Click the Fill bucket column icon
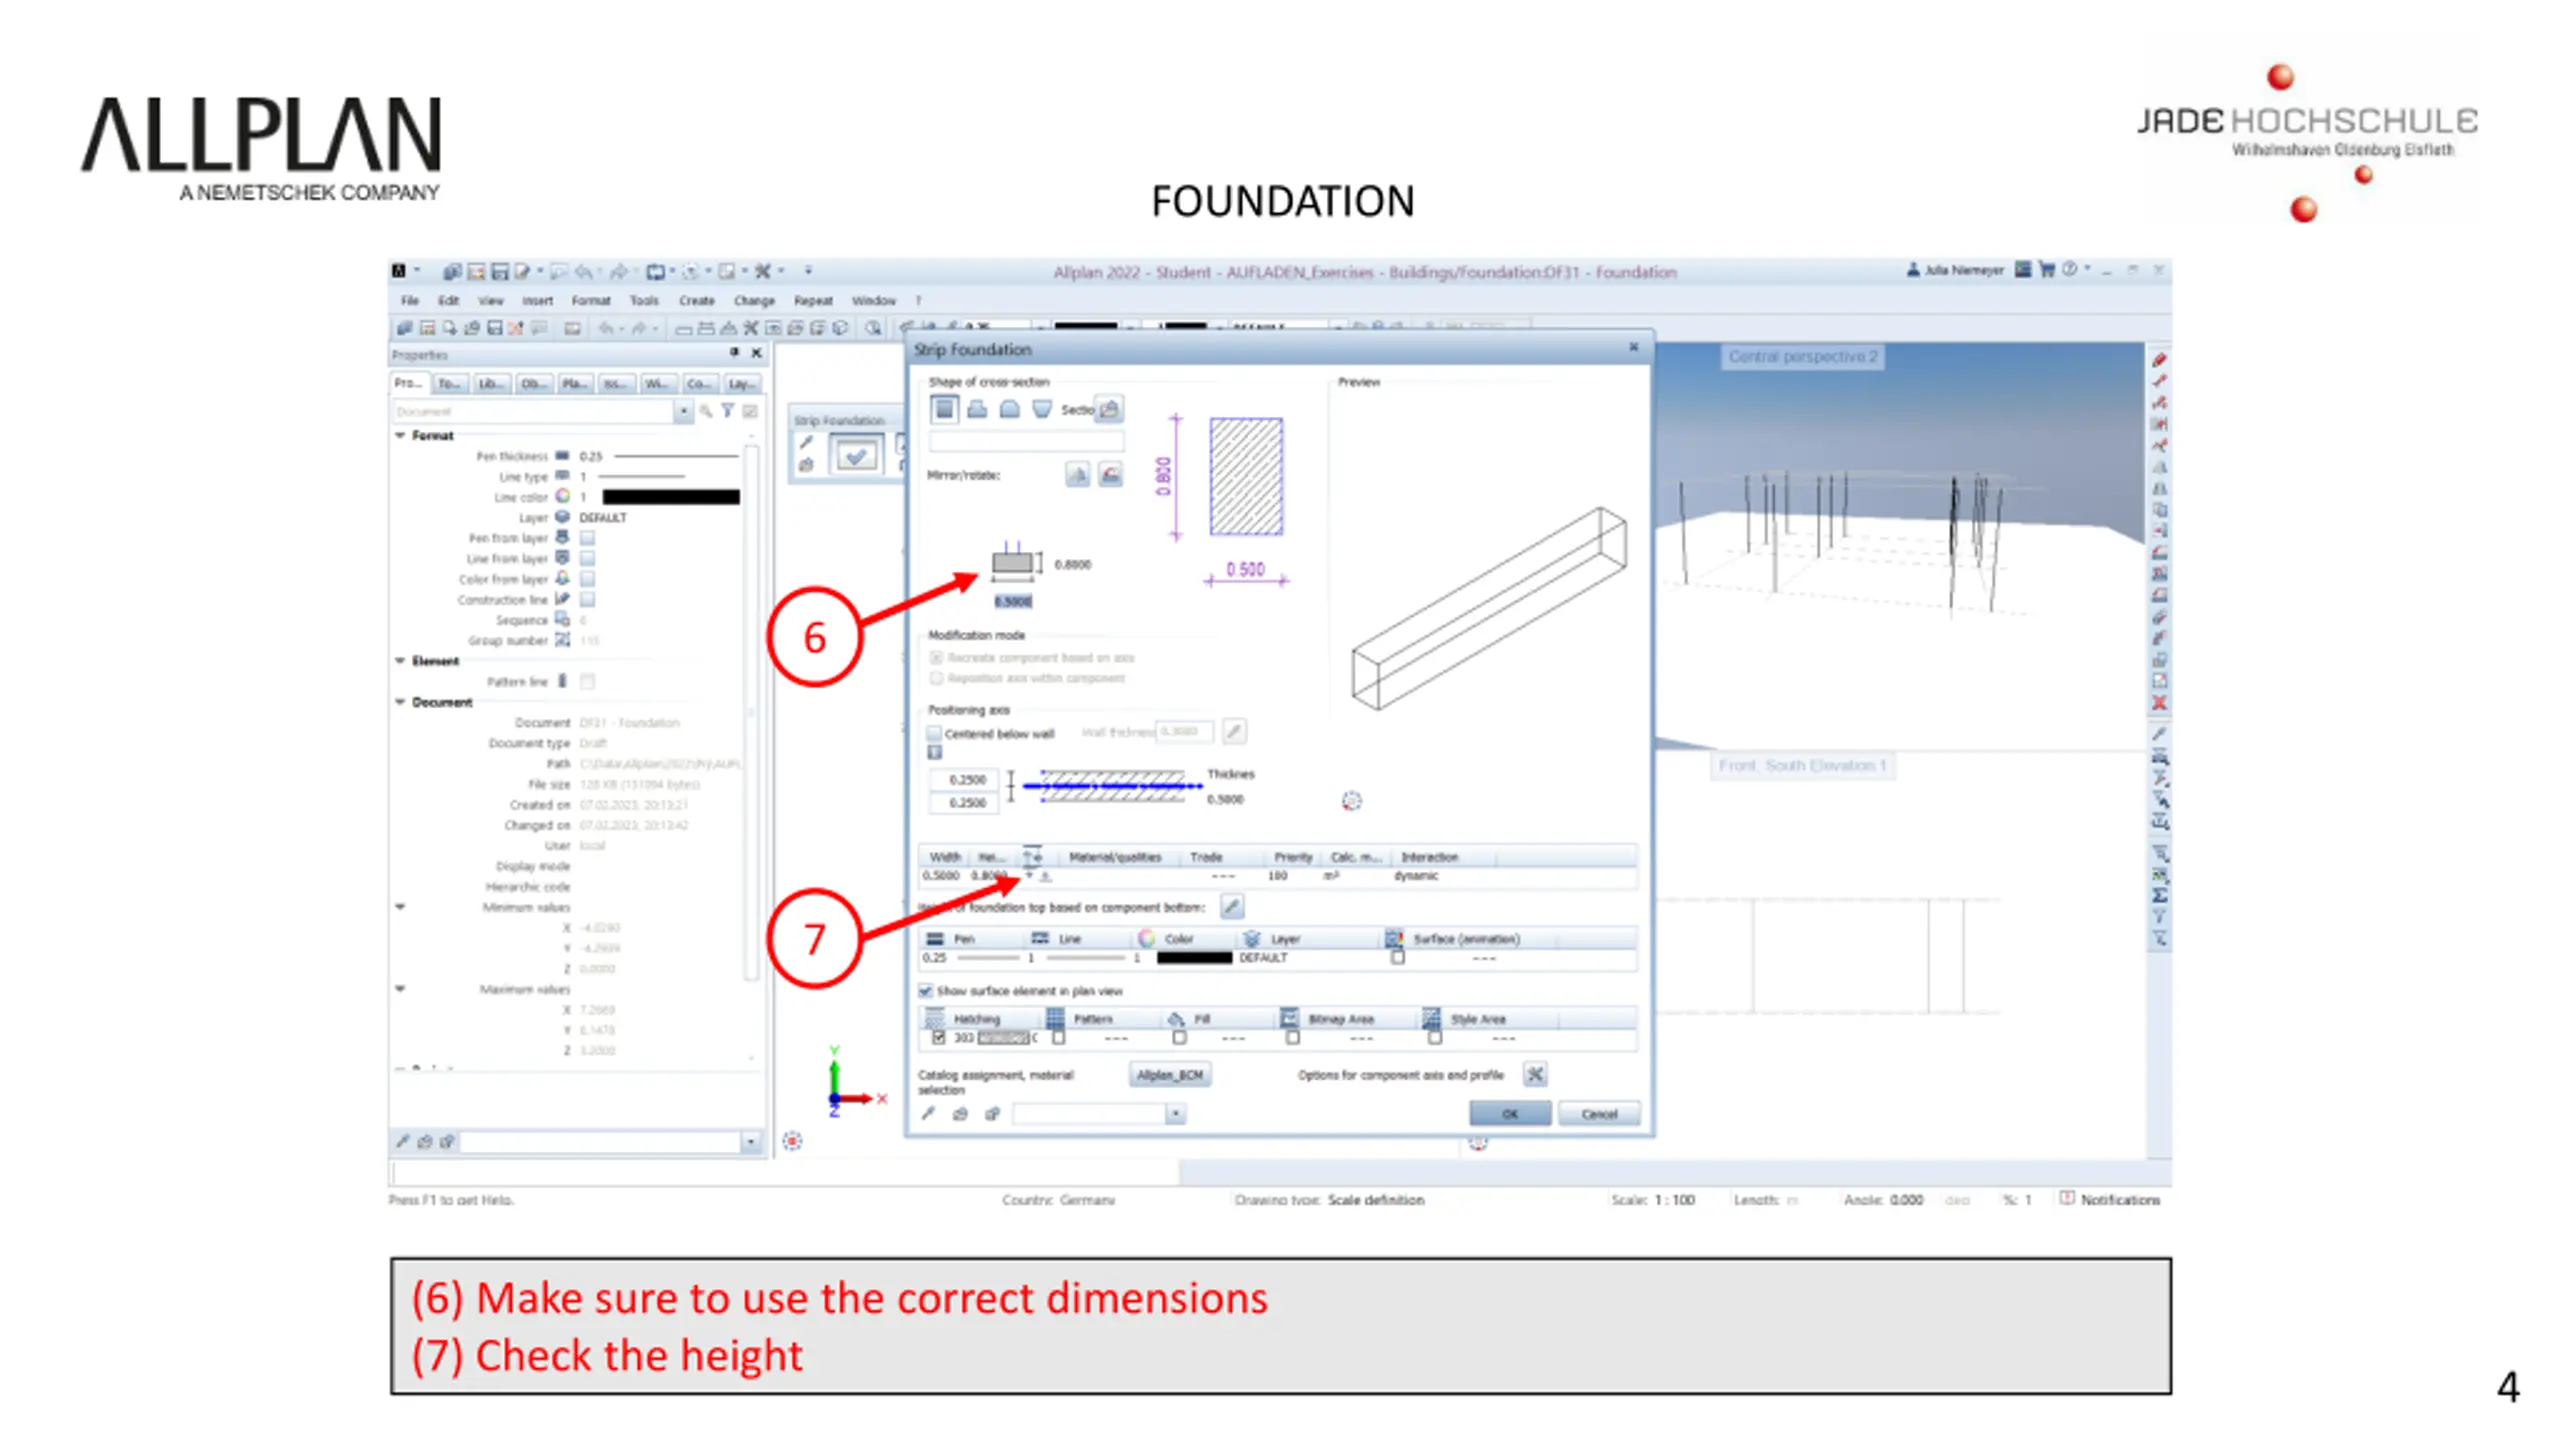 pyautogui.click(x=1176, y=1019)
